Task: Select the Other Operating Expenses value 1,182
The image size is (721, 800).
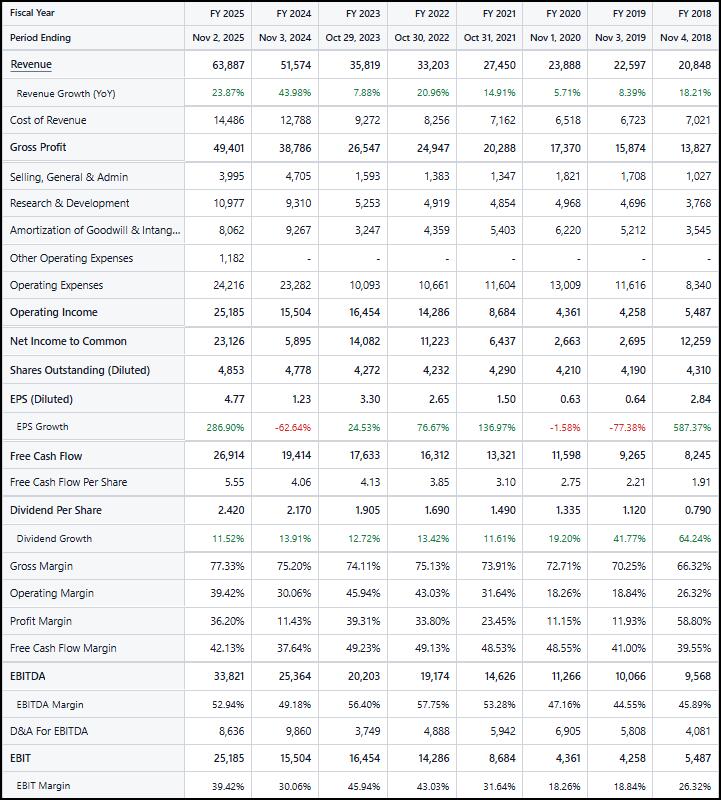Action: (x=230, y=258)
